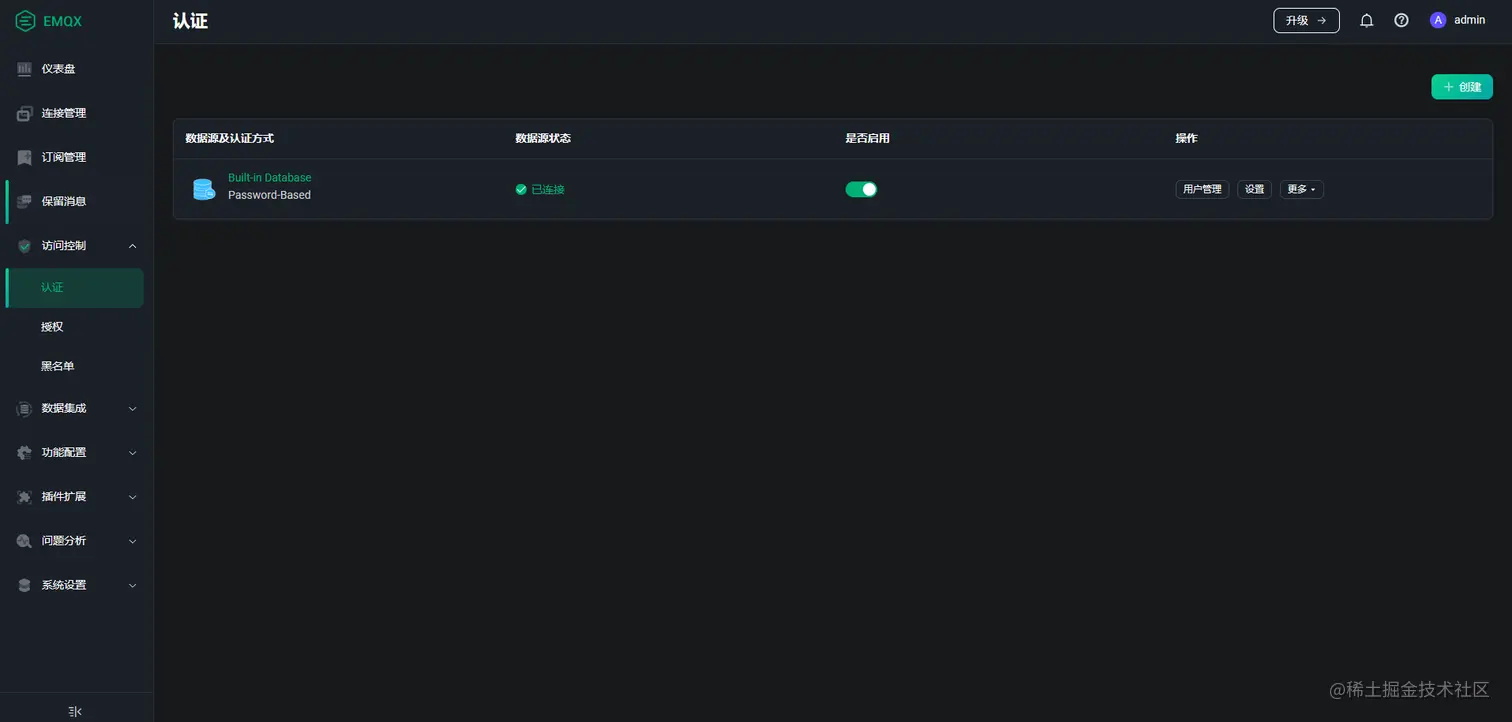Open the help question mark icon
The height and width of the screenshot is (722, 1512).
coord(1401,20)
